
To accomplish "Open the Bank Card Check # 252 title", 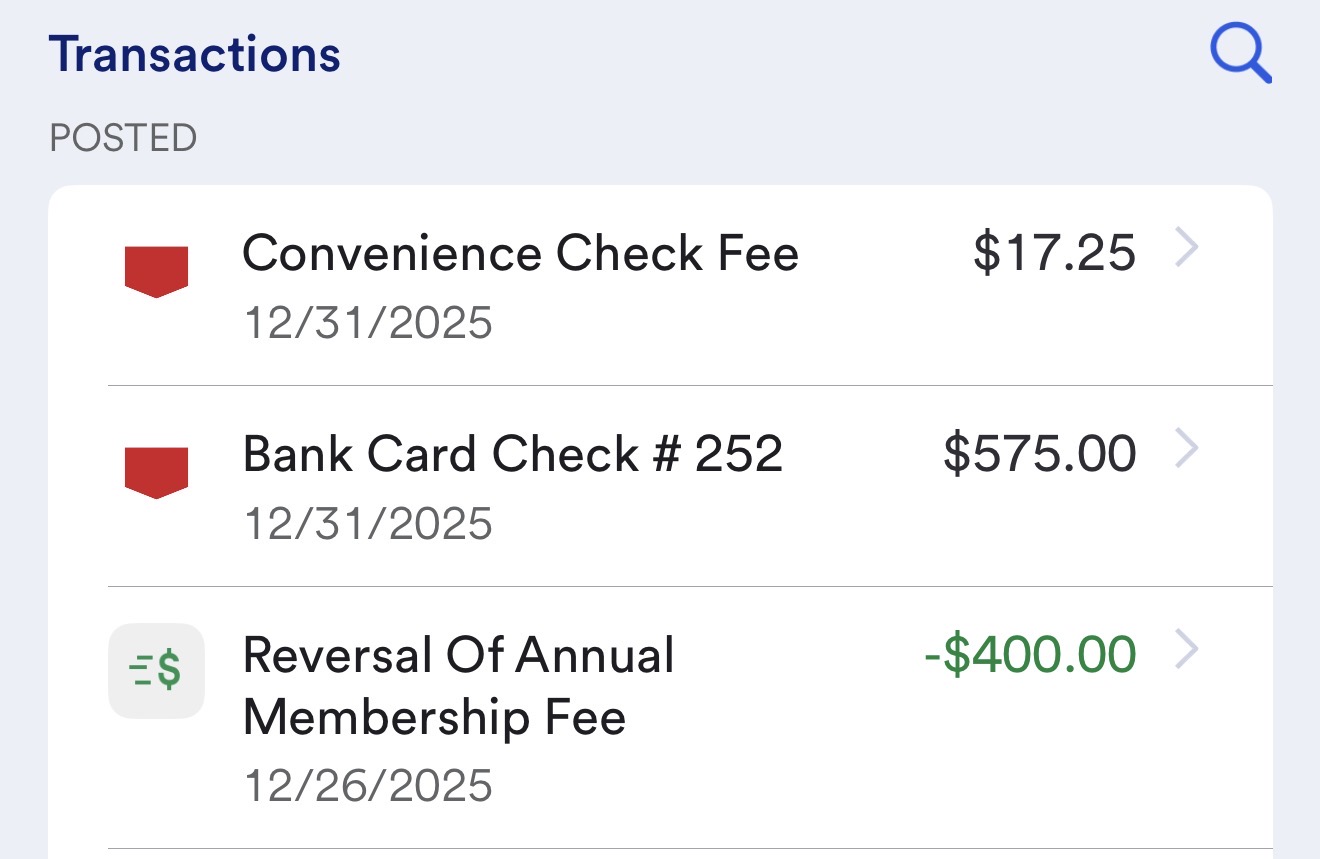I will pos(512,454).
